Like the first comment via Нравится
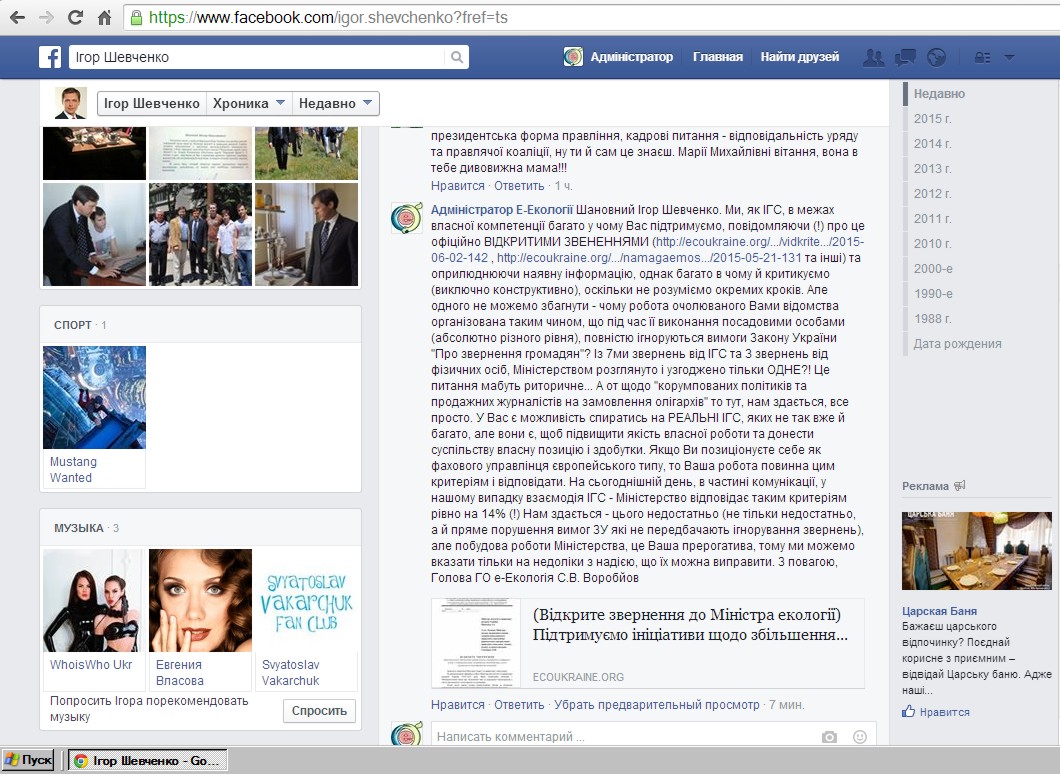 [x=458, y=186]
